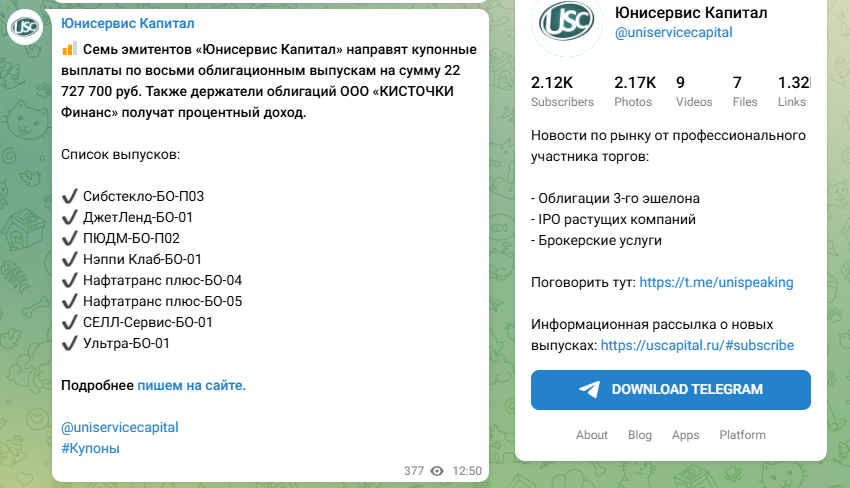
Task: Click the checkmark next to ПЮДМ-БО-П02
Action: coord(69,239)
